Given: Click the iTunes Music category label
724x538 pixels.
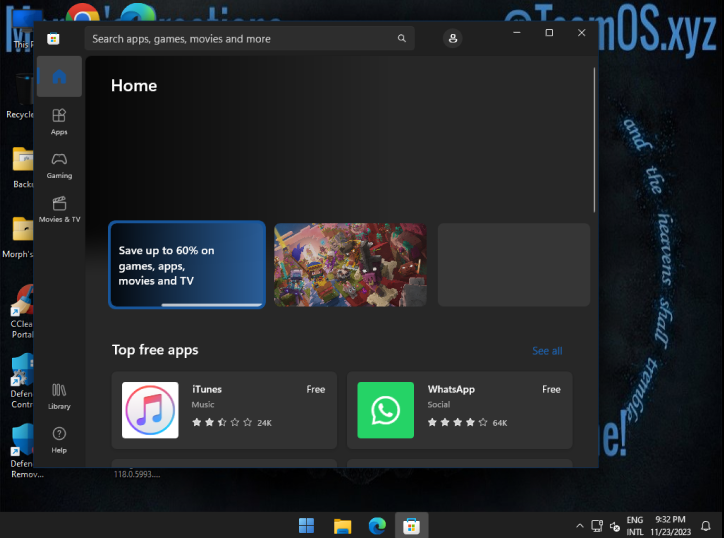Looking at the screenshot, I should (x=203, y=405).
